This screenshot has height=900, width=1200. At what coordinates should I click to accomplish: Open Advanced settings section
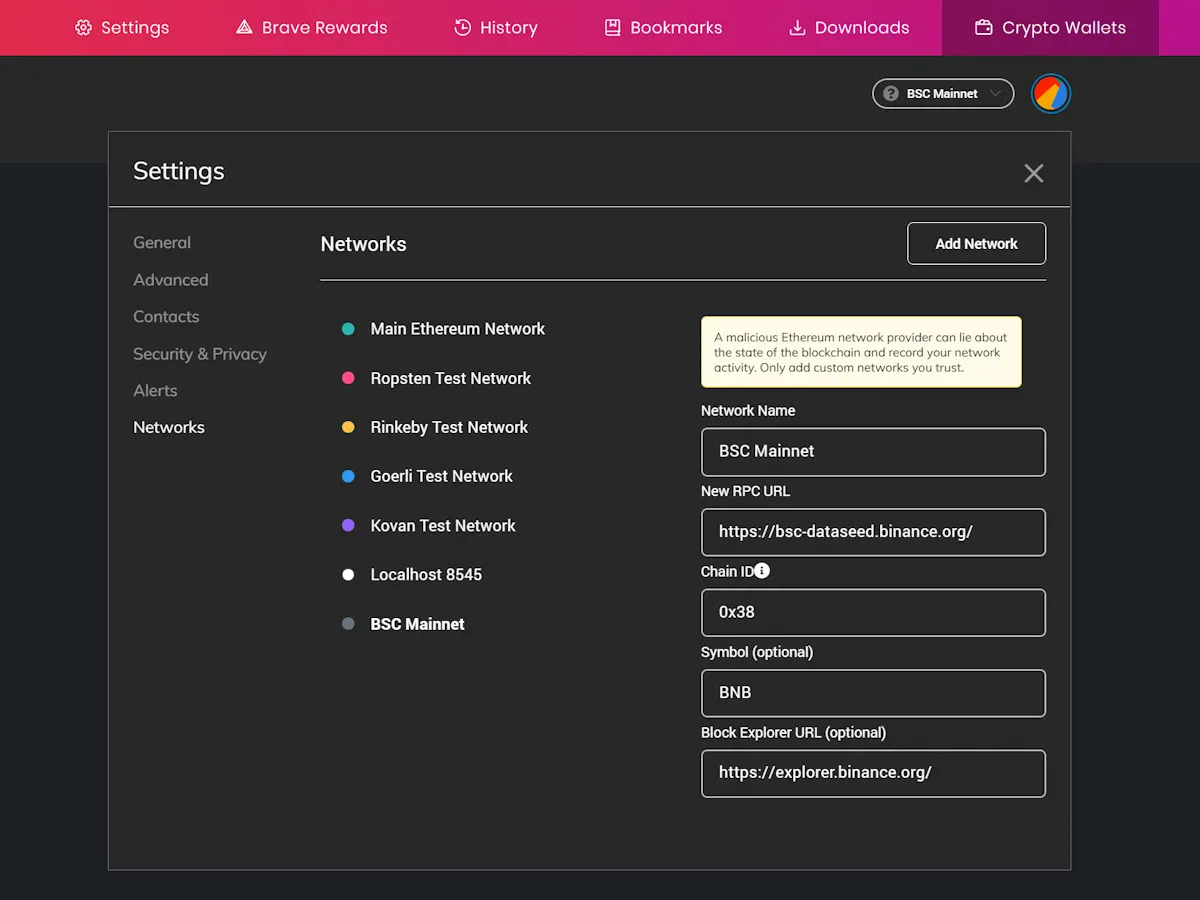coord(171,280)
